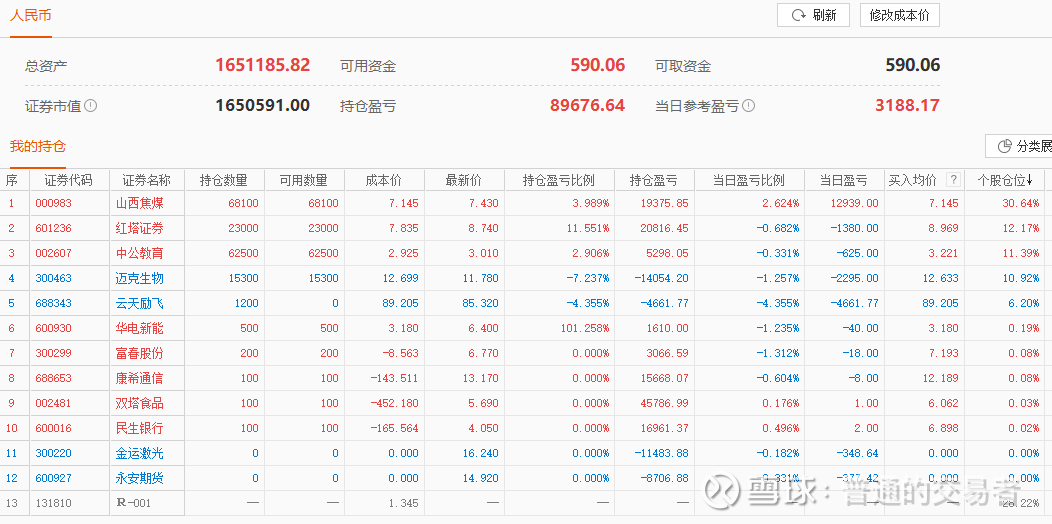Sort by 持仓盈亏比例 column header
Image resolution: width=1052 pixels, height=524 pixels.
click(558, 180)
